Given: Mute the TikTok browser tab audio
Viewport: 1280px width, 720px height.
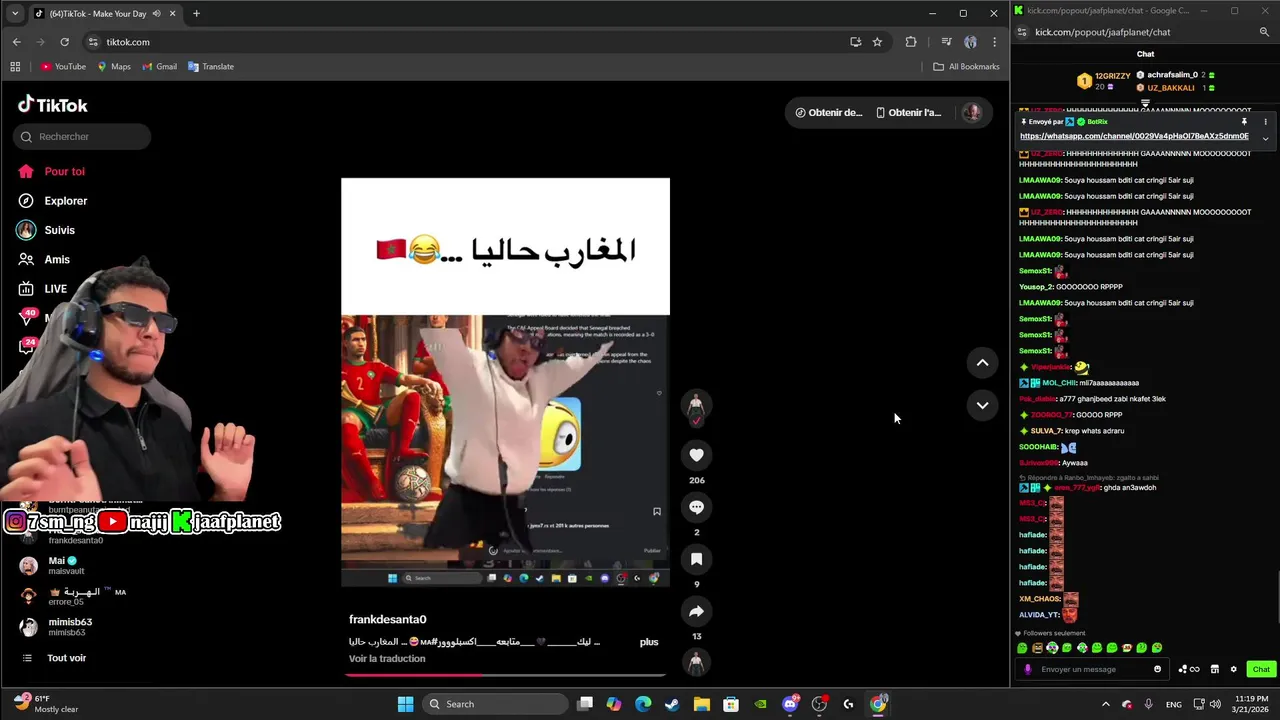Looking at the screenshot, I should (156, 14).
